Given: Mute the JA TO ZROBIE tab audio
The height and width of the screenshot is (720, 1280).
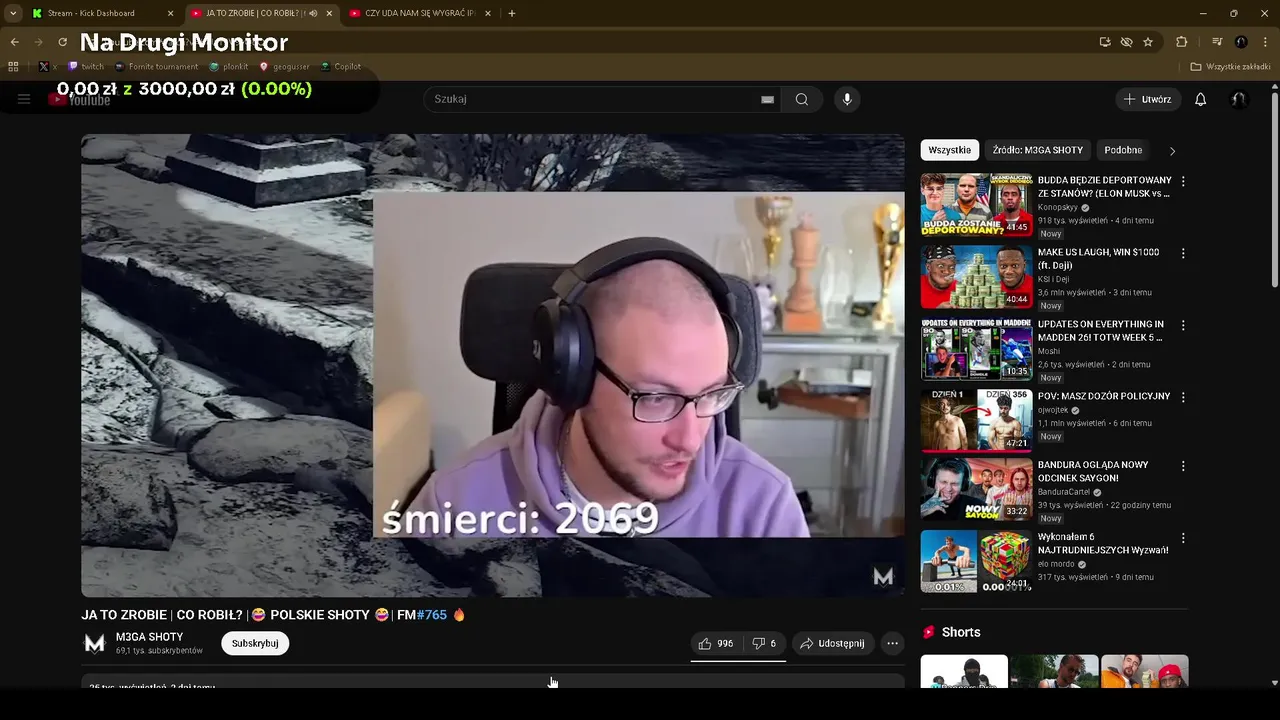Looking at the screenshot, I should (313, 13).
